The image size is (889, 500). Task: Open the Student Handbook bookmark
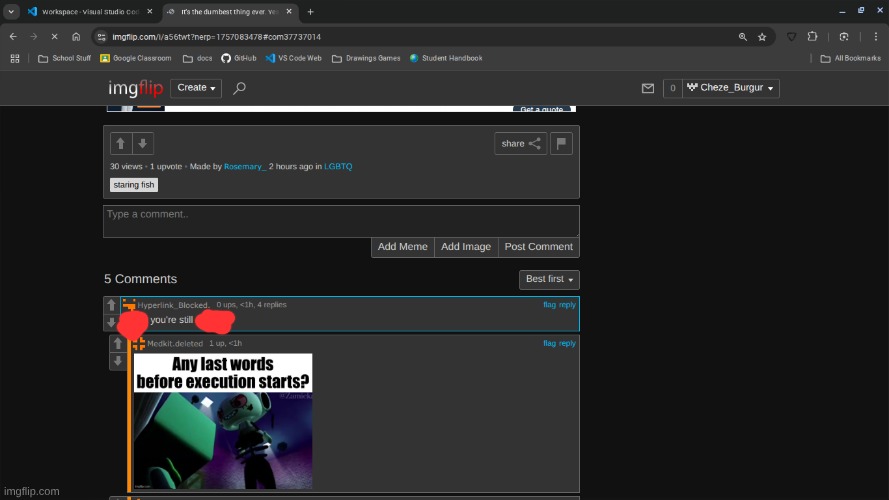pos(446,58)
